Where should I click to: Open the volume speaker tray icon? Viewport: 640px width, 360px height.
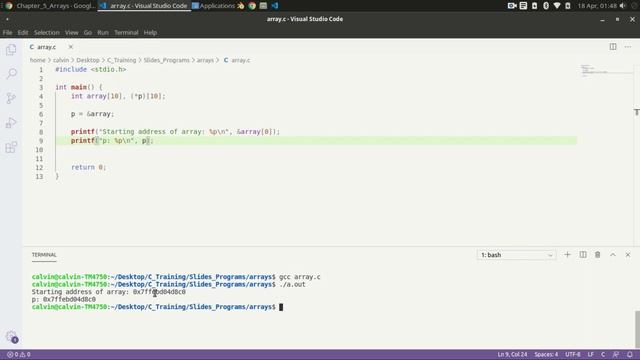click(x=622, y=6)
